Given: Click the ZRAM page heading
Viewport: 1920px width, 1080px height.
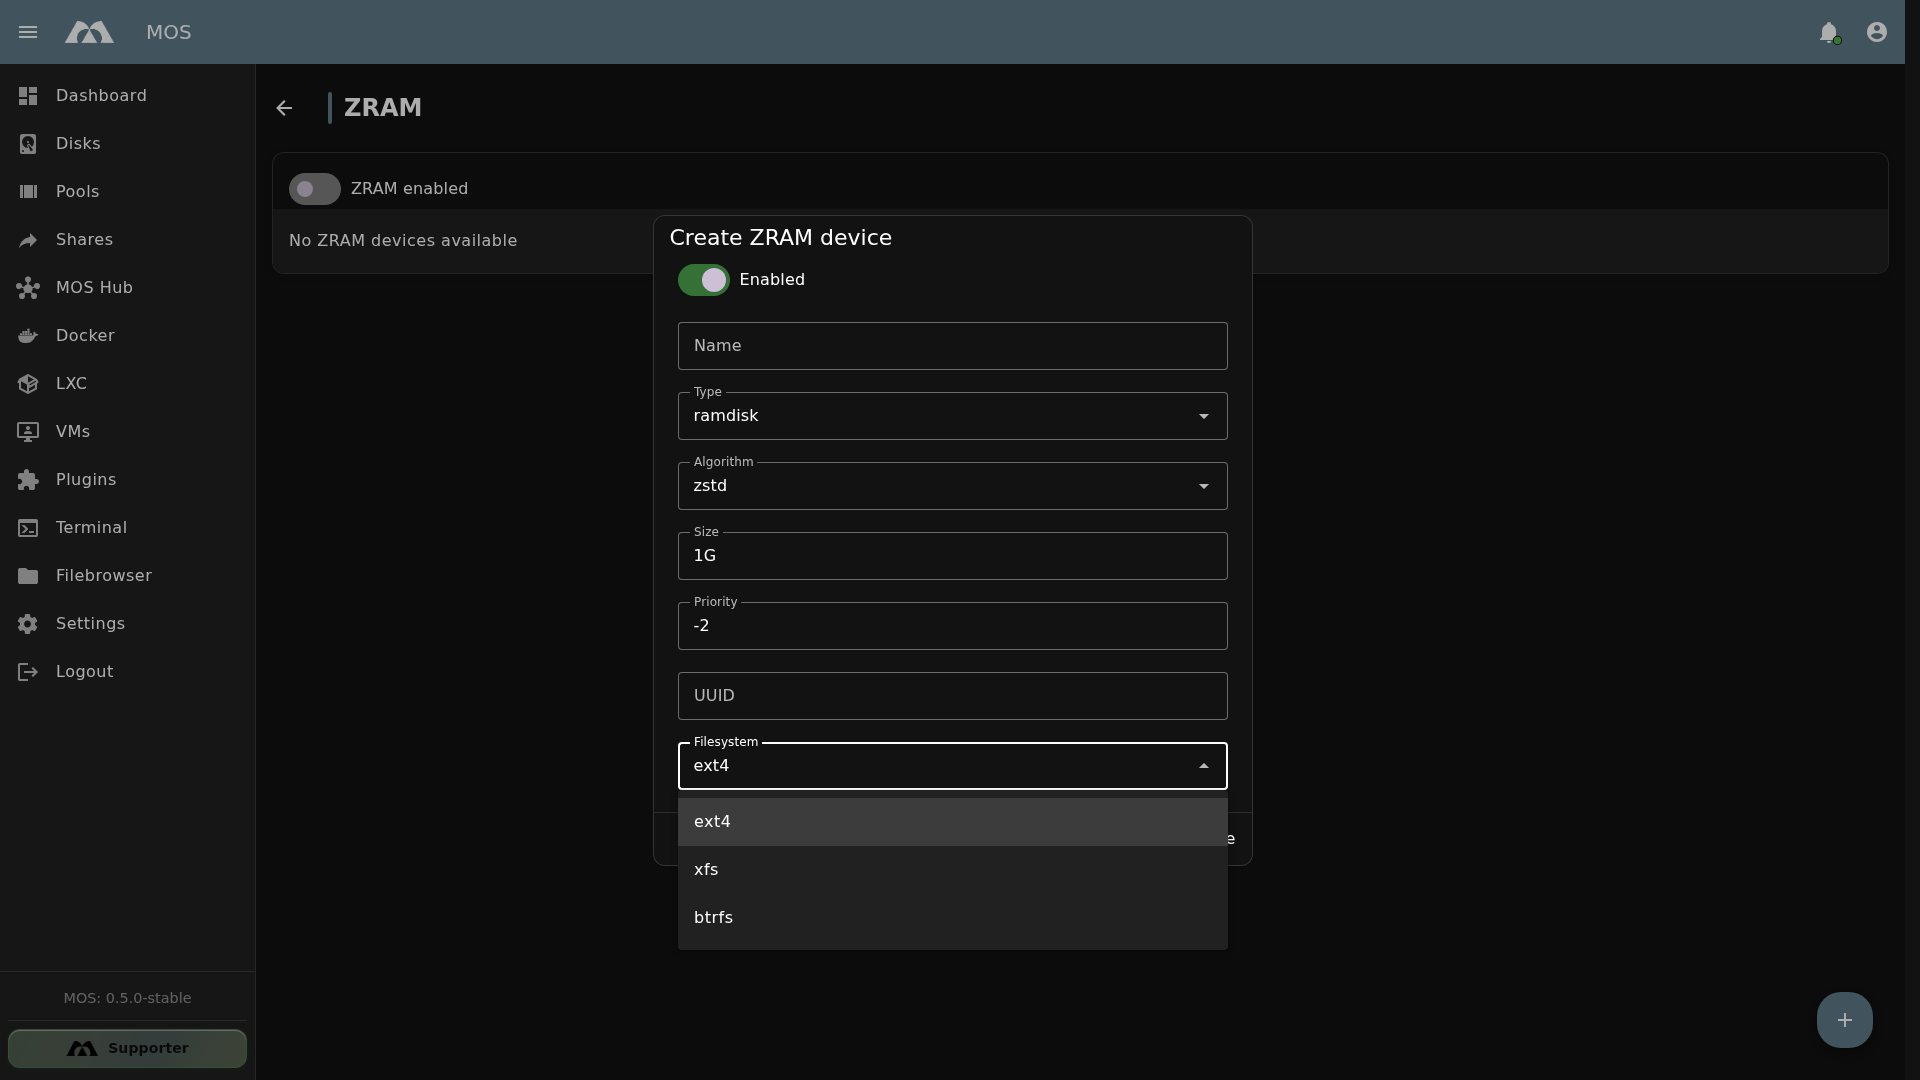Looking at the screenshot, I should click(x=383, y=108).
